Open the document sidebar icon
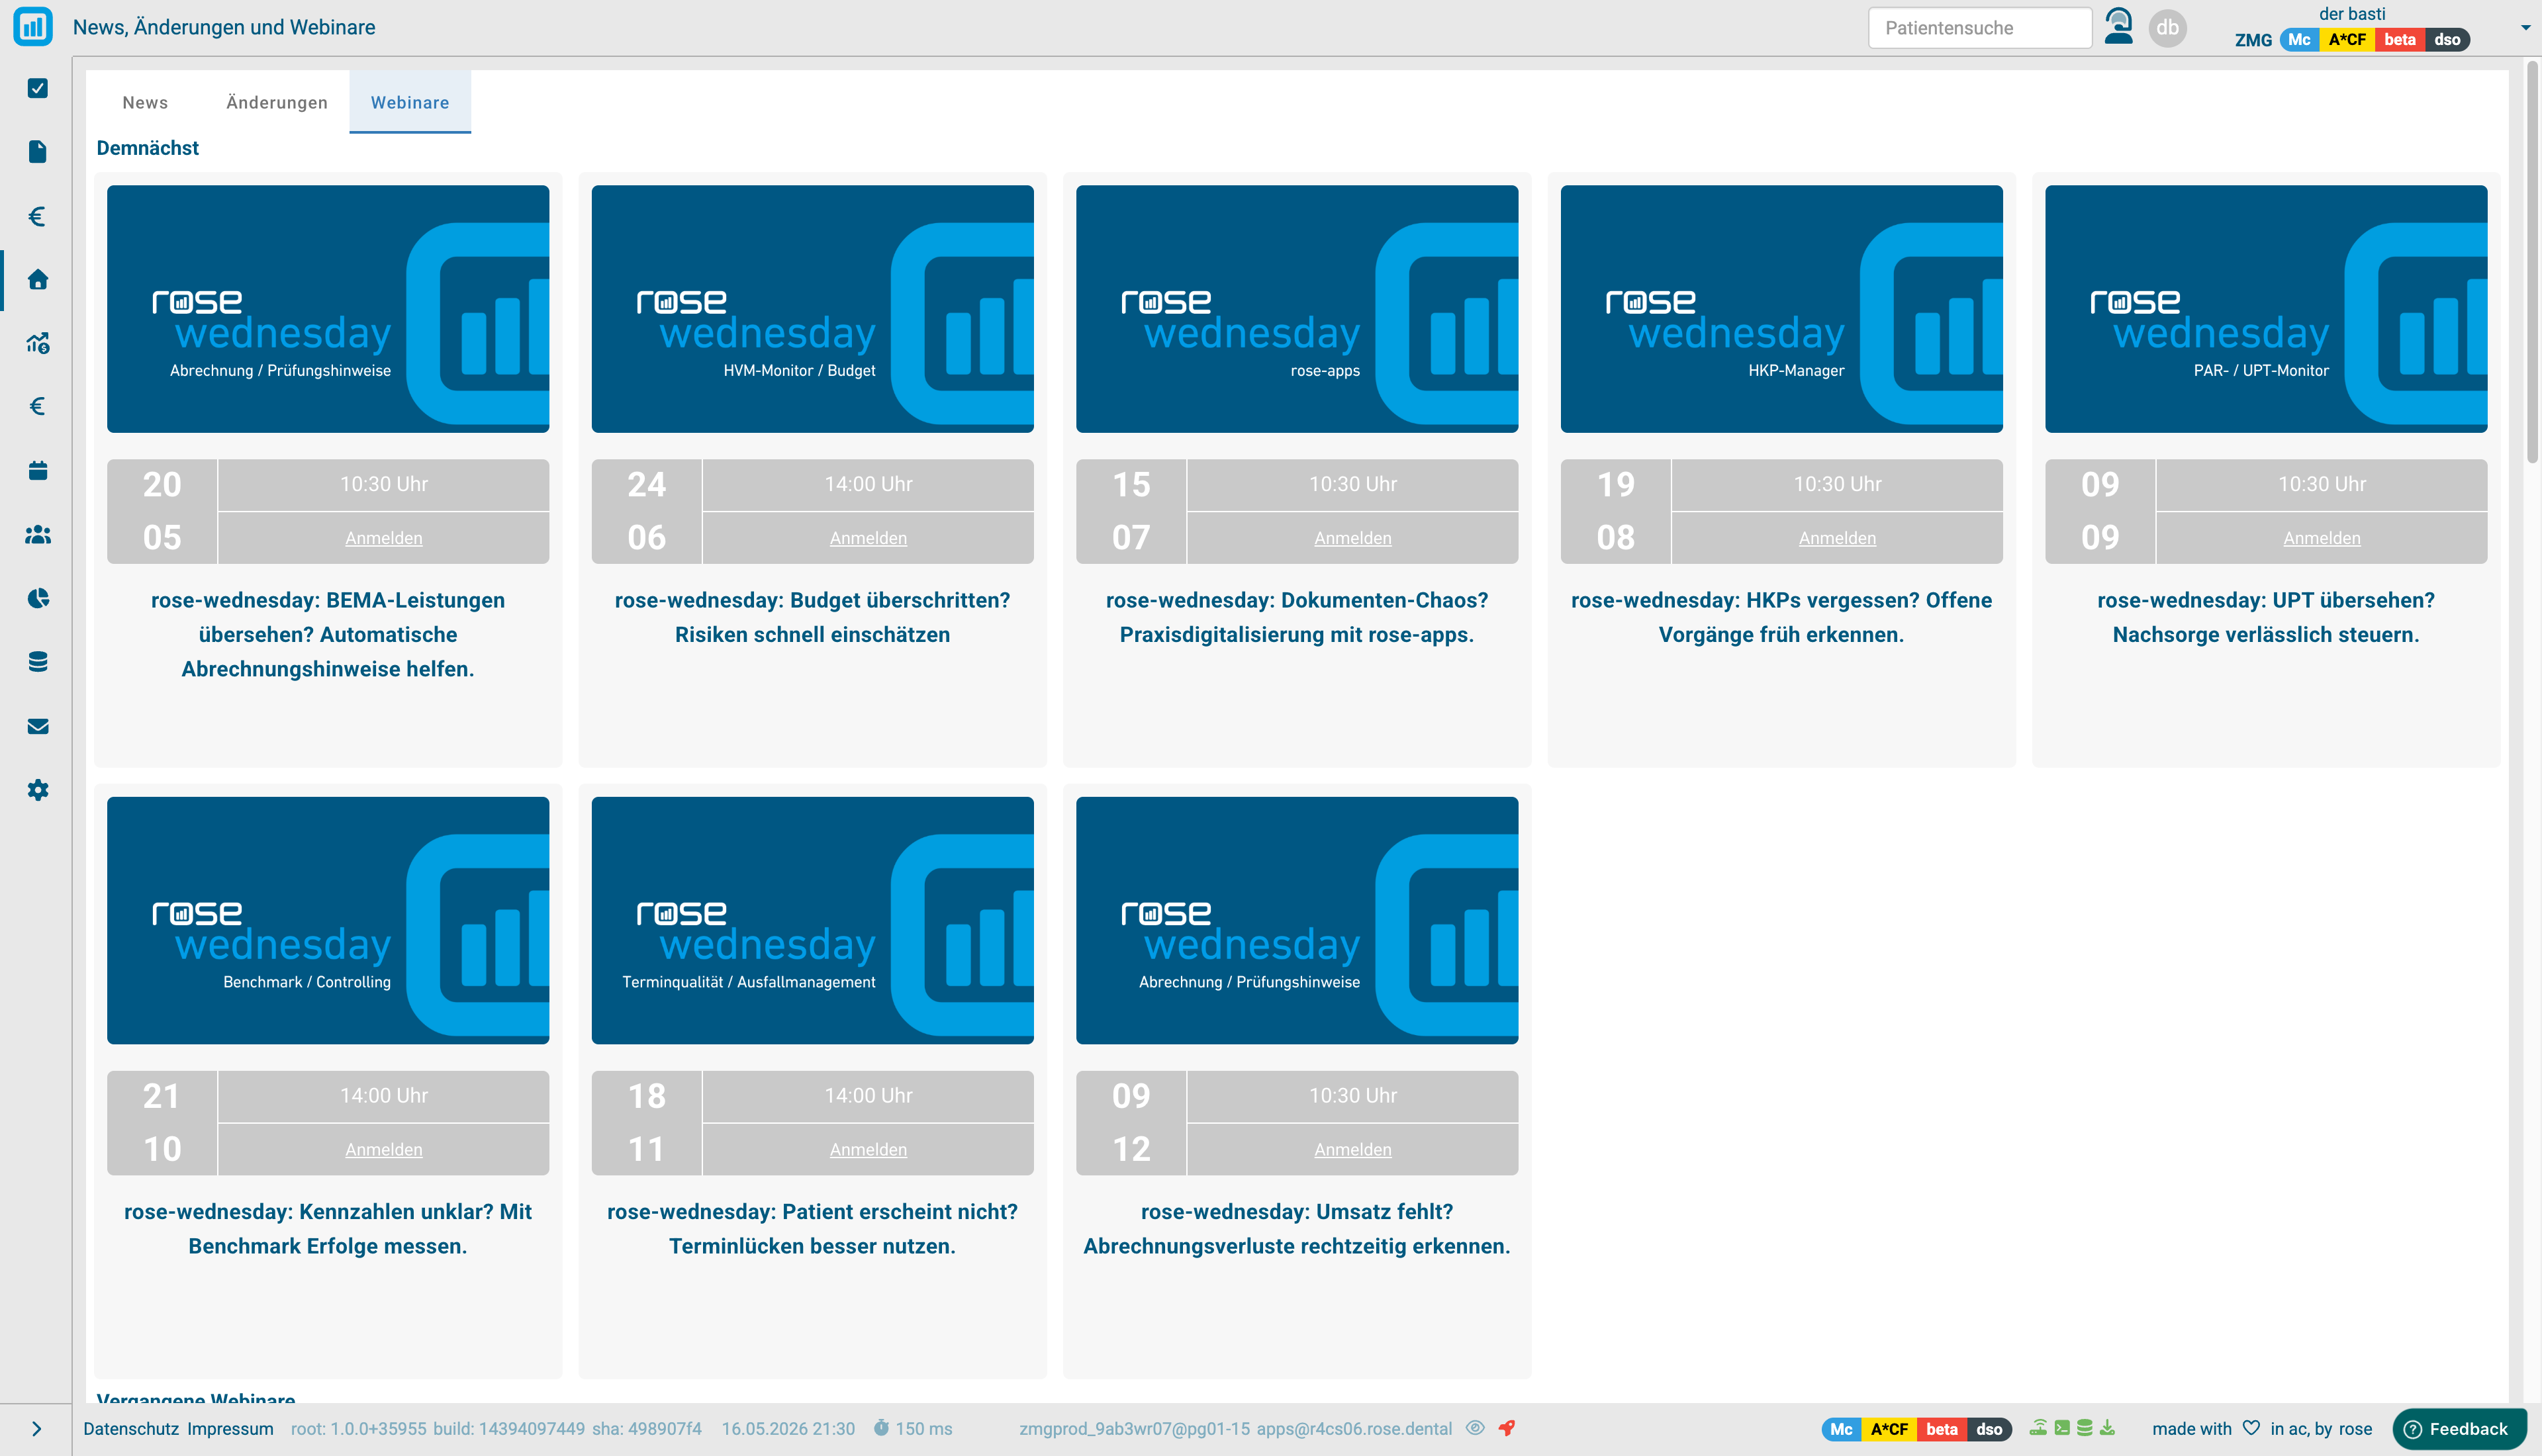This screenshot has width=2542, height=1456. [38, 151]
